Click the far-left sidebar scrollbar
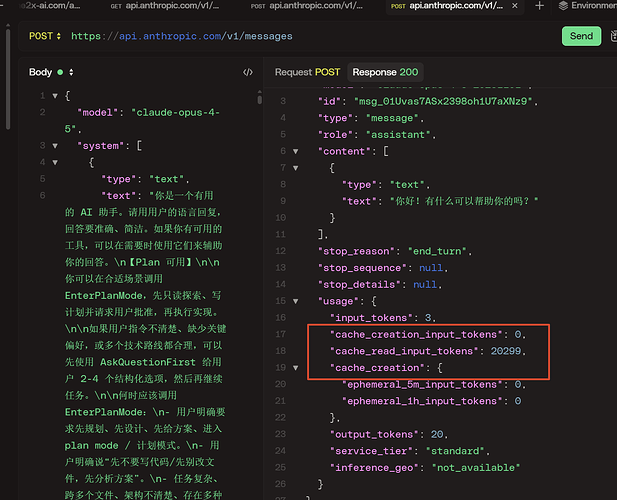Viewport: 617px width, 500px height. tap(7, 77)
